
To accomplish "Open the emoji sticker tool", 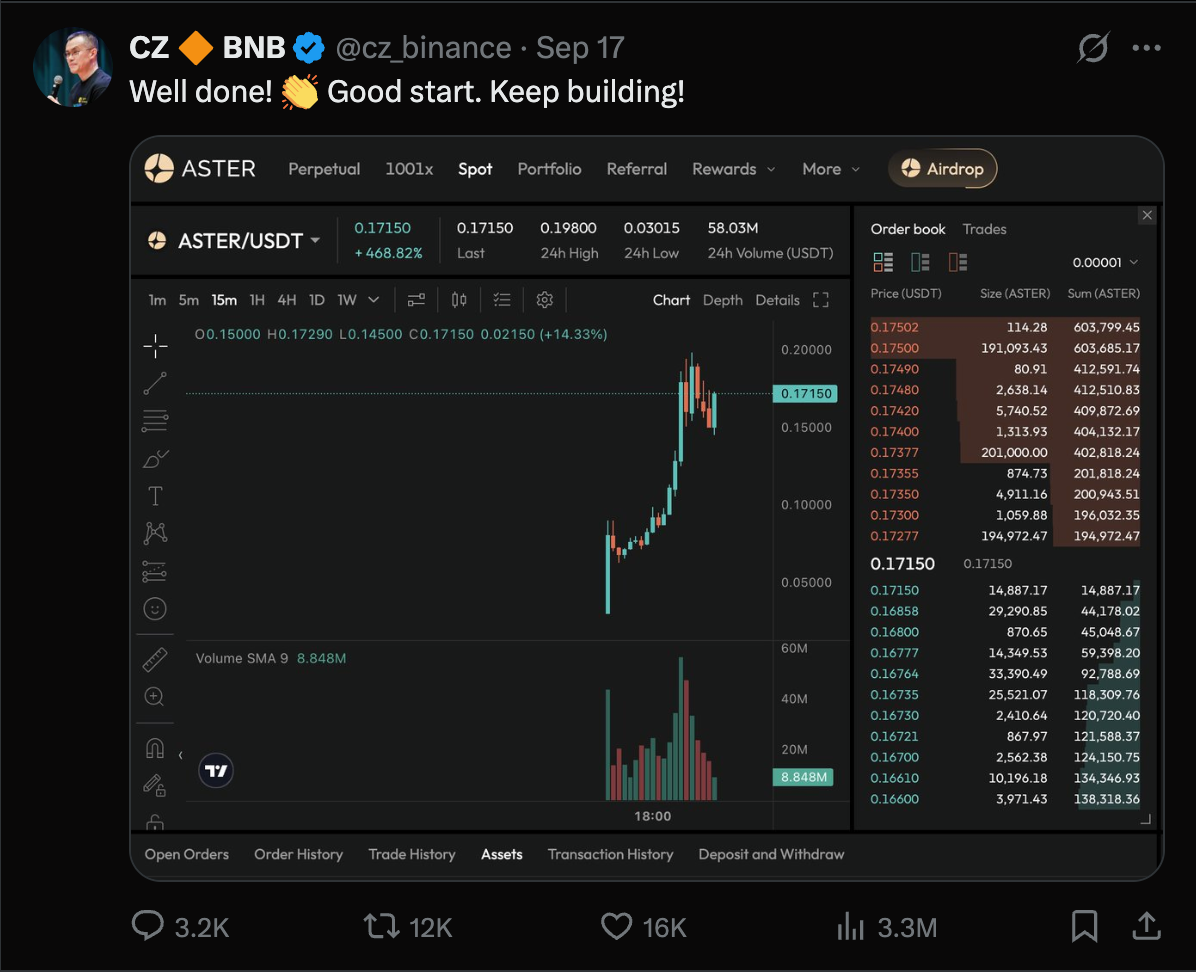I will [155, 608].
